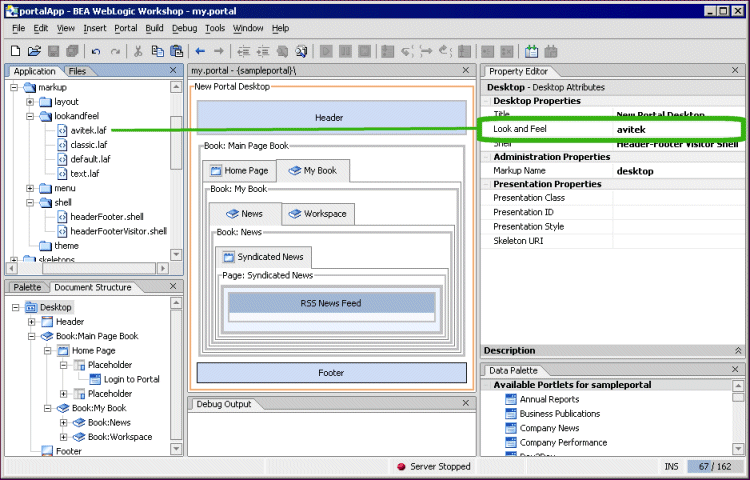Open the Portal menu
This screenshot has height=480, width=750.
(x=126, y=28)
